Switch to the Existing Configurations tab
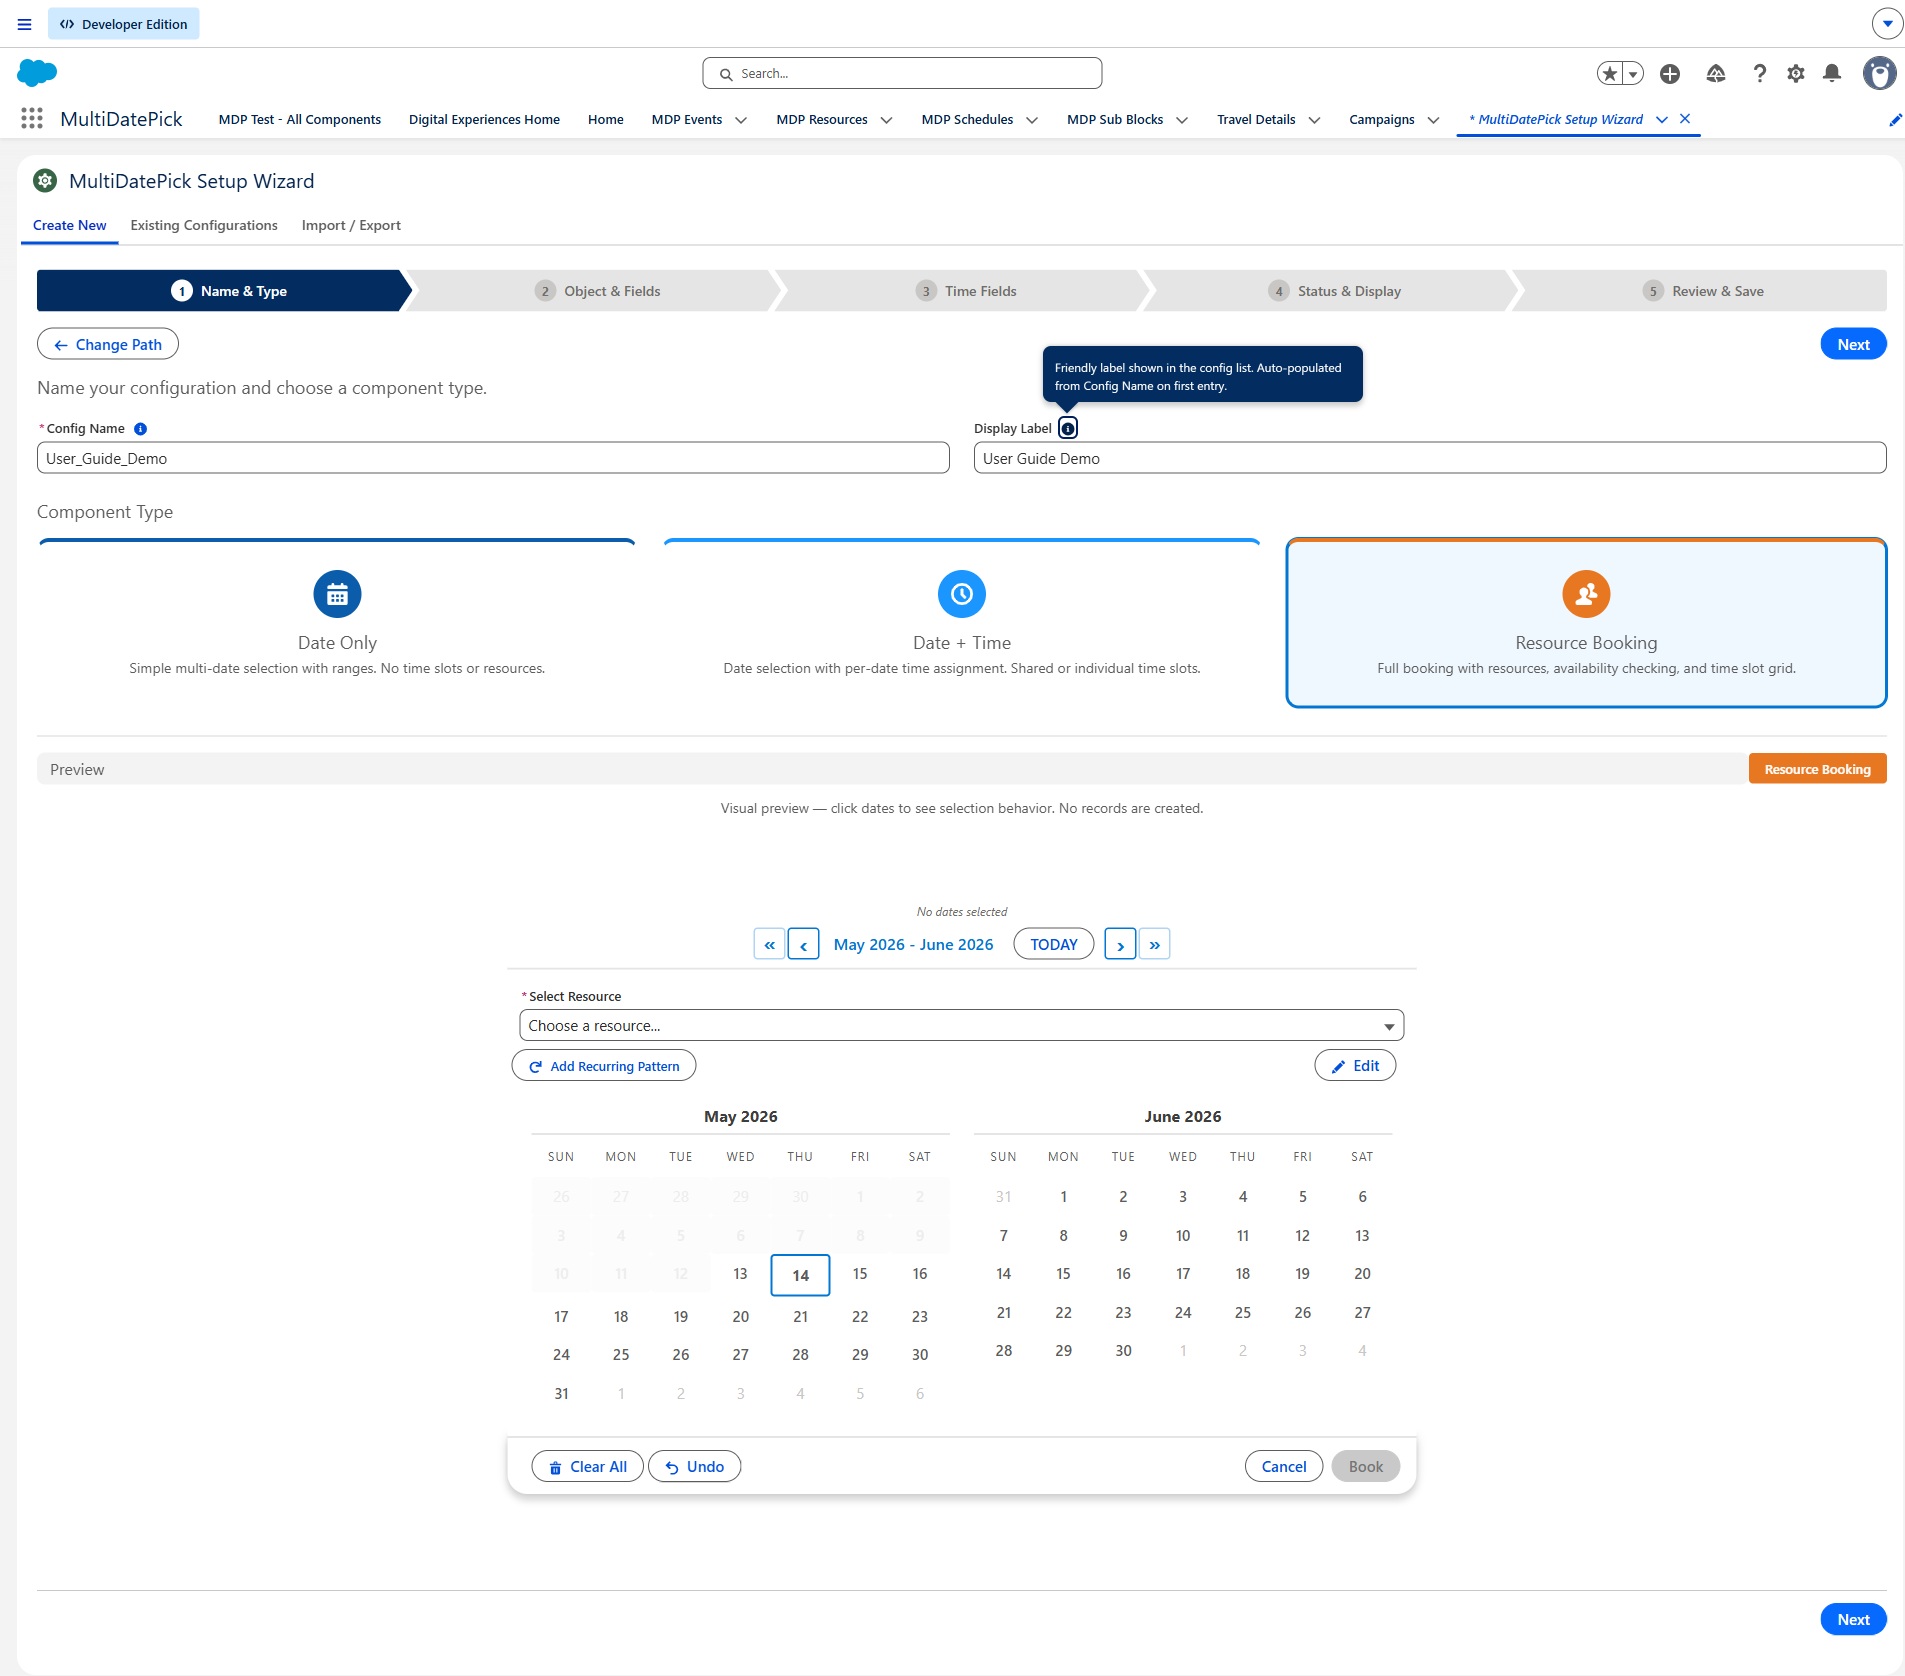Screen dimensions: 1905x1676 click(x=204, y=226)
